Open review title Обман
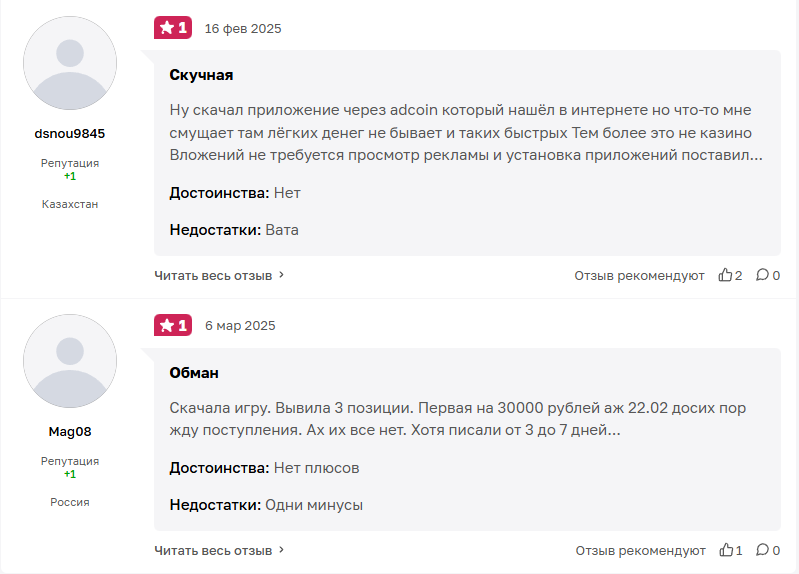The image size is (799, 574). pyautogui.click(x=194, y=372)
